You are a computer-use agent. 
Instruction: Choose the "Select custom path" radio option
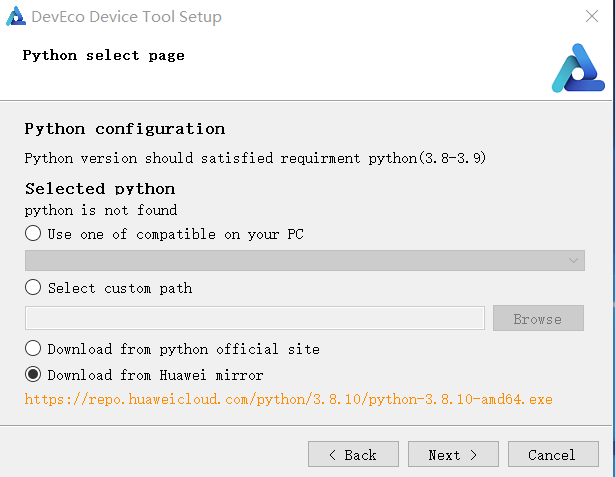[x=34, y=288]
